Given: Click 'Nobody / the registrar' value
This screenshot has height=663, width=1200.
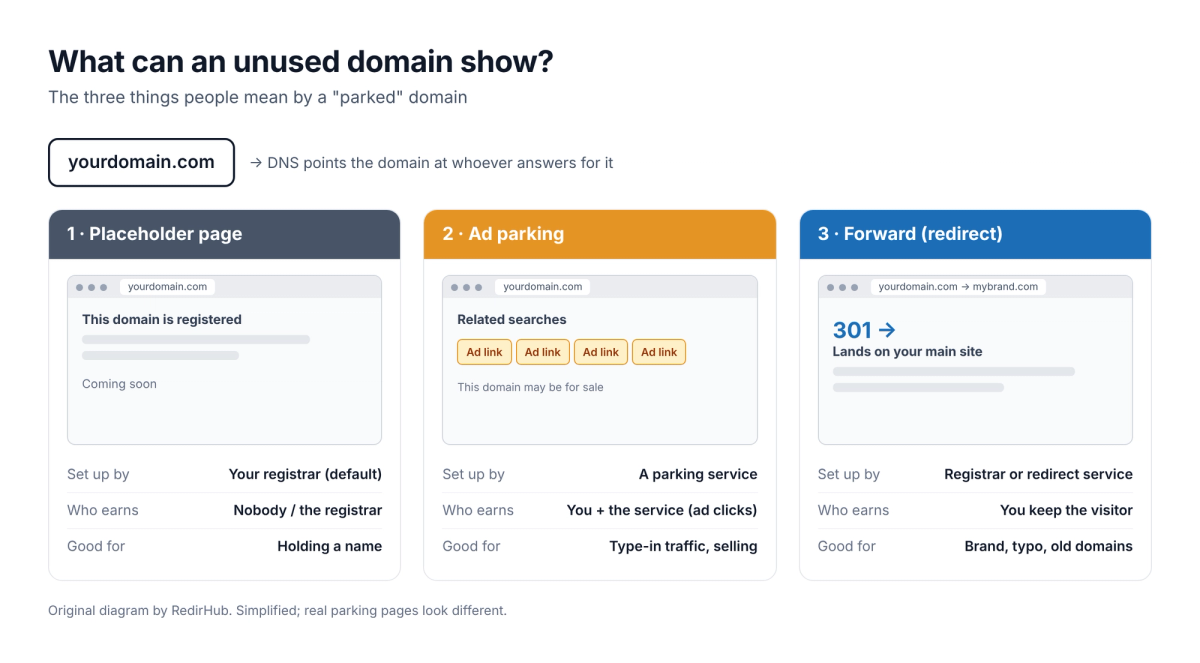Looking at the screenshot, I should 308,510.
